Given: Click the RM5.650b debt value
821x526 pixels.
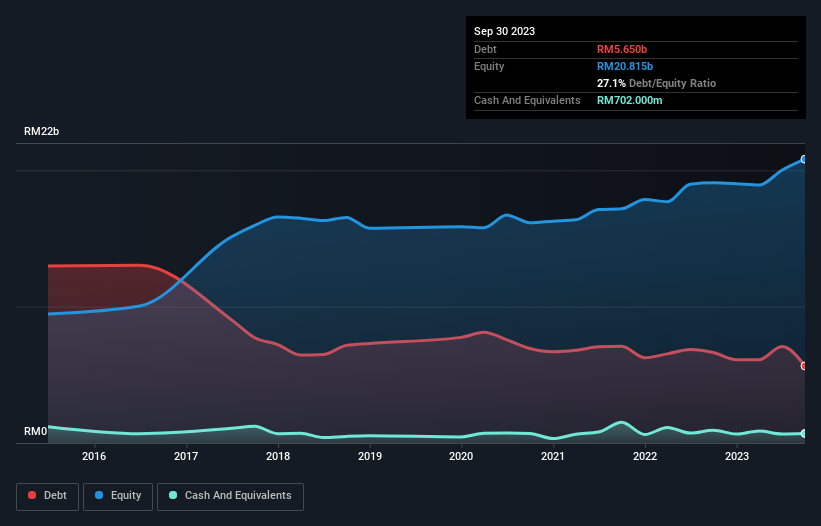Looking at the screenshot, I should point(622,49).
